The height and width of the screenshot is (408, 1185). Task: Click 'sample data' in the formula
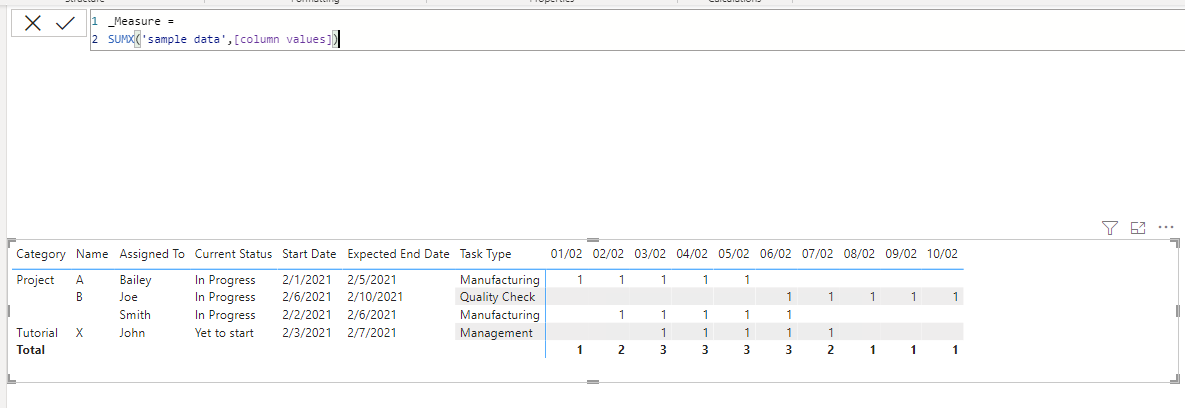click(x=182, y=40)
